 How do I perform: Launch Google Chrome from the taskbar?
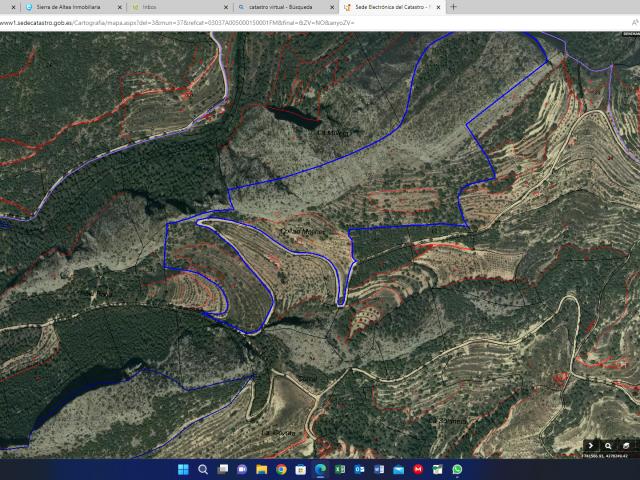(281, 469)
